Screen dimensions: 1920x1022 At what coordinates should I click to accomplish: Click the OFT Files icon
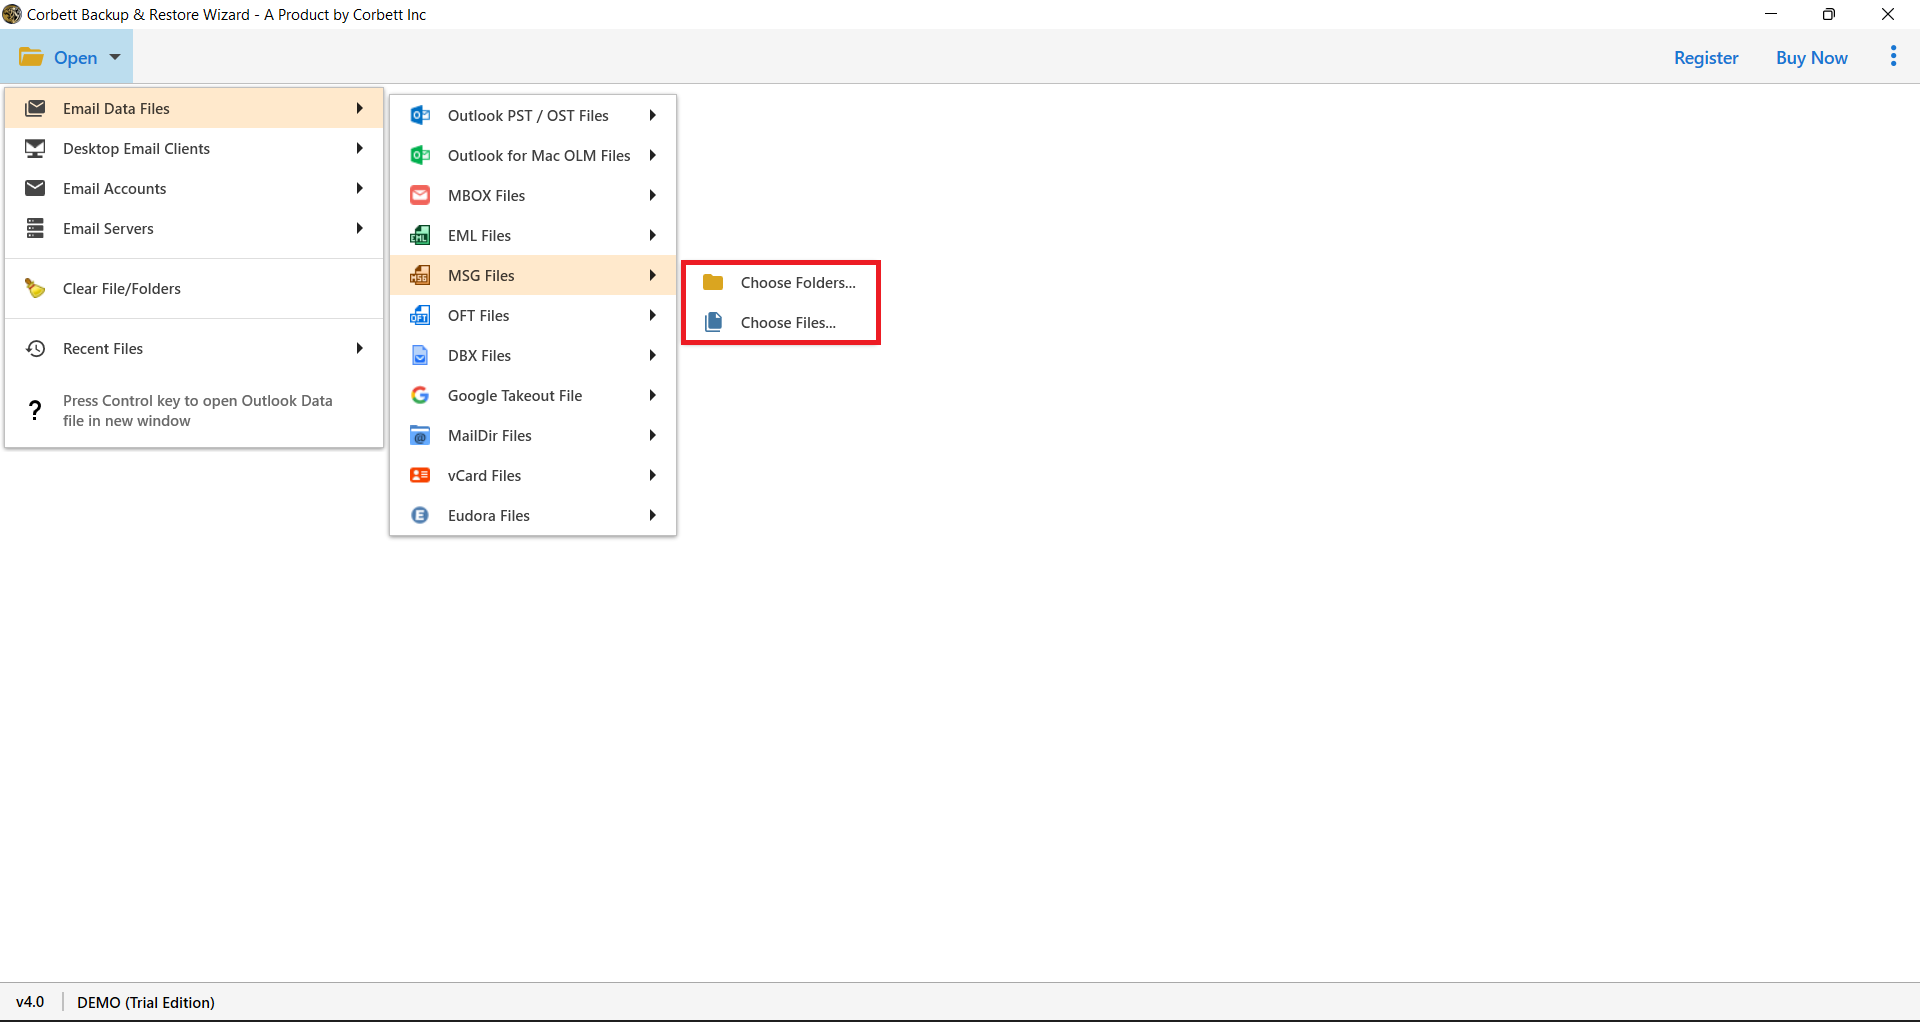pos(420,315)
